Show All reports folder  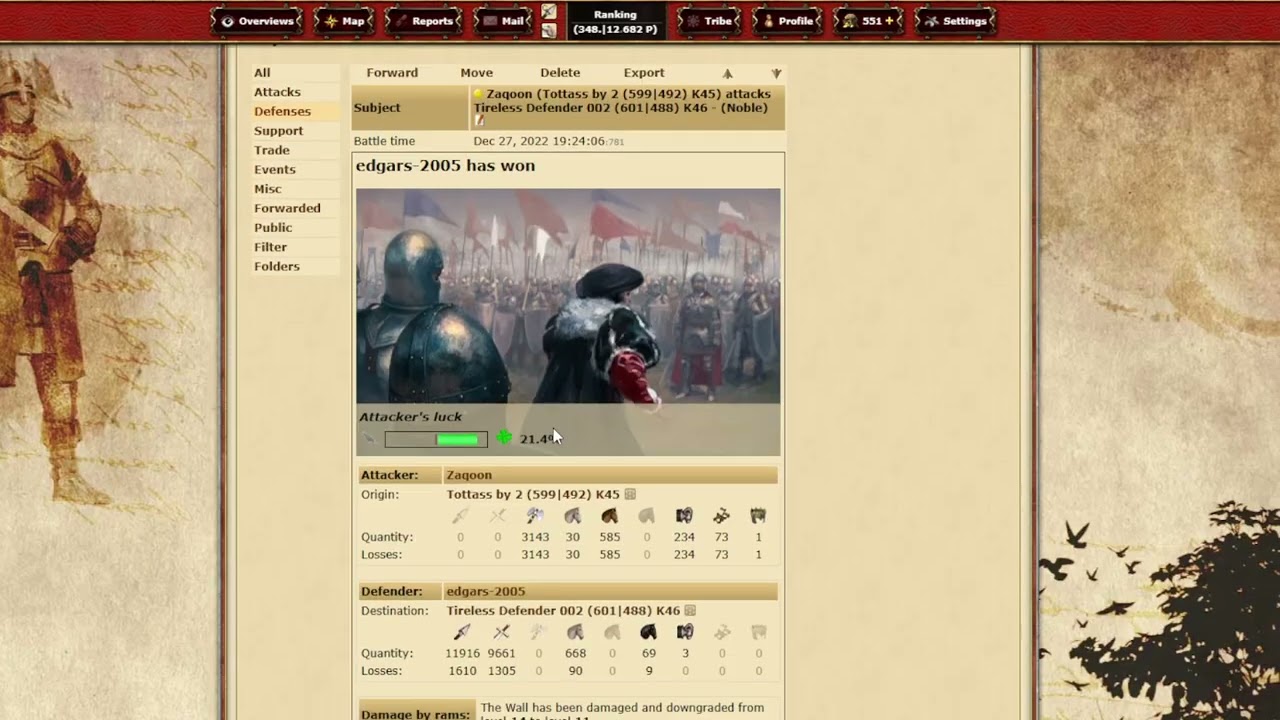point(262,73)
